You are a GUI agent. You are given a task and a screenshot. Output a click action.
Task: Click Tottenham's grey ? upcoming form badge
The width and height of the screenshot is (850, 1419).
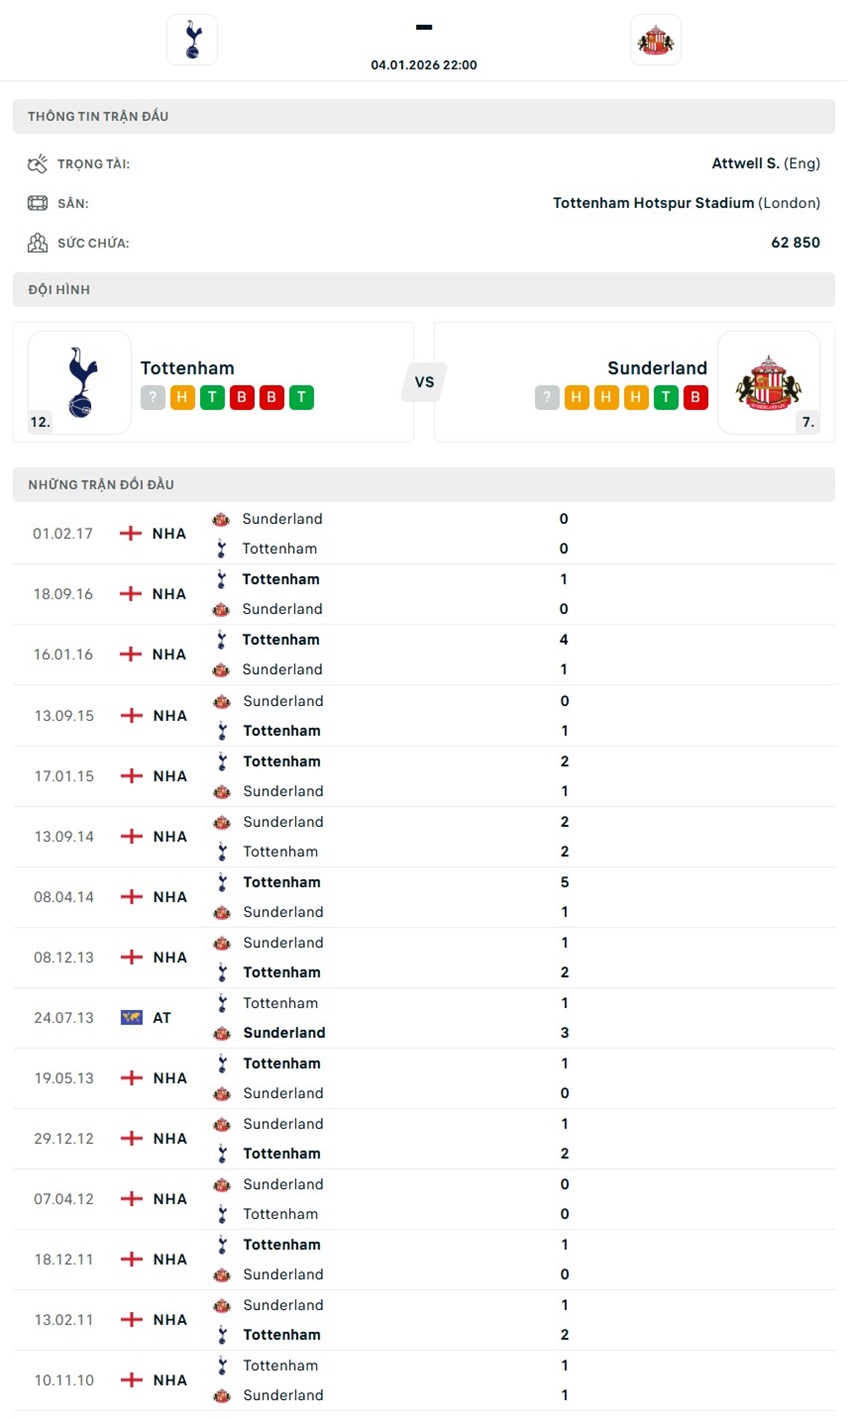(152, 397)
